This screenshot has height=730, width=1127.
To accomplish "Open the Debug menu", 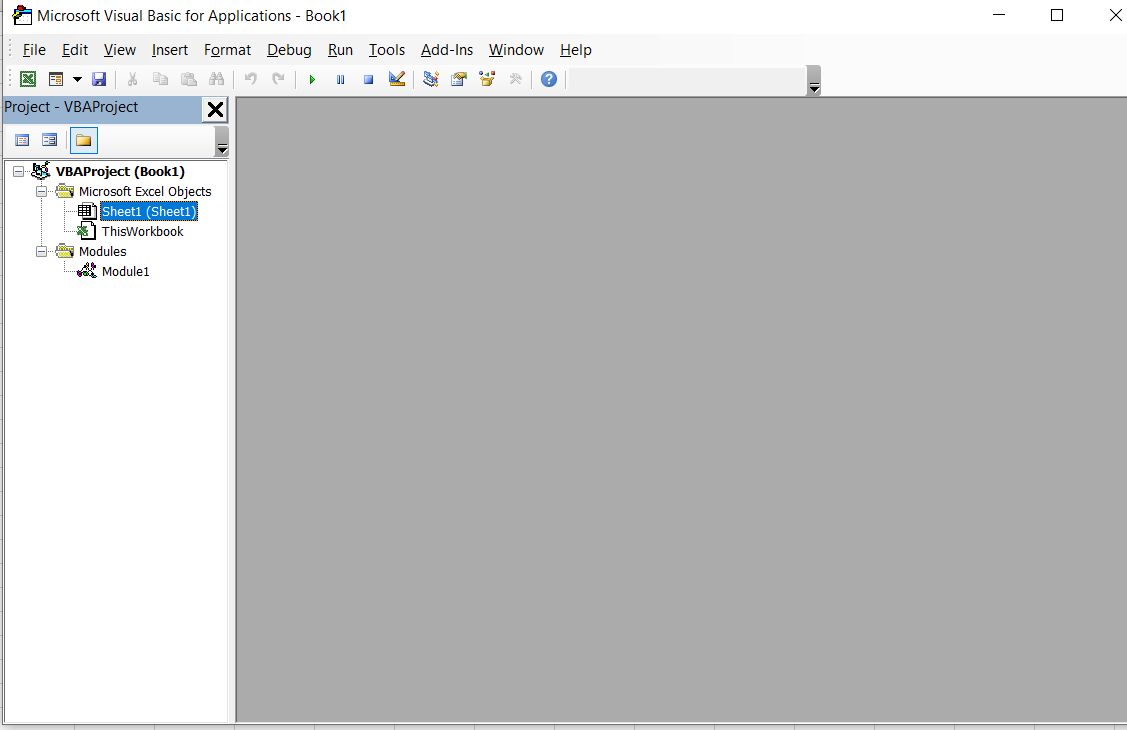I will point(289,50).
